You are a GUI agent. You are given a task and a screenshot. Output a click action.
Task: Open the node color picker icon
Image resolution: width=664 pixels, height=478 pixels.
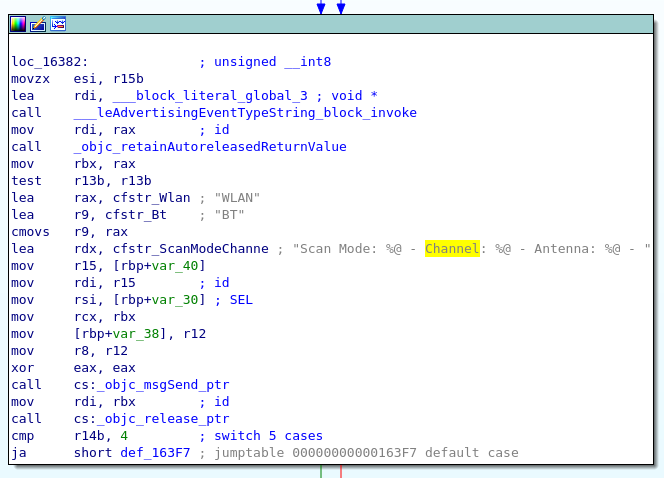[x=18, y=24]
